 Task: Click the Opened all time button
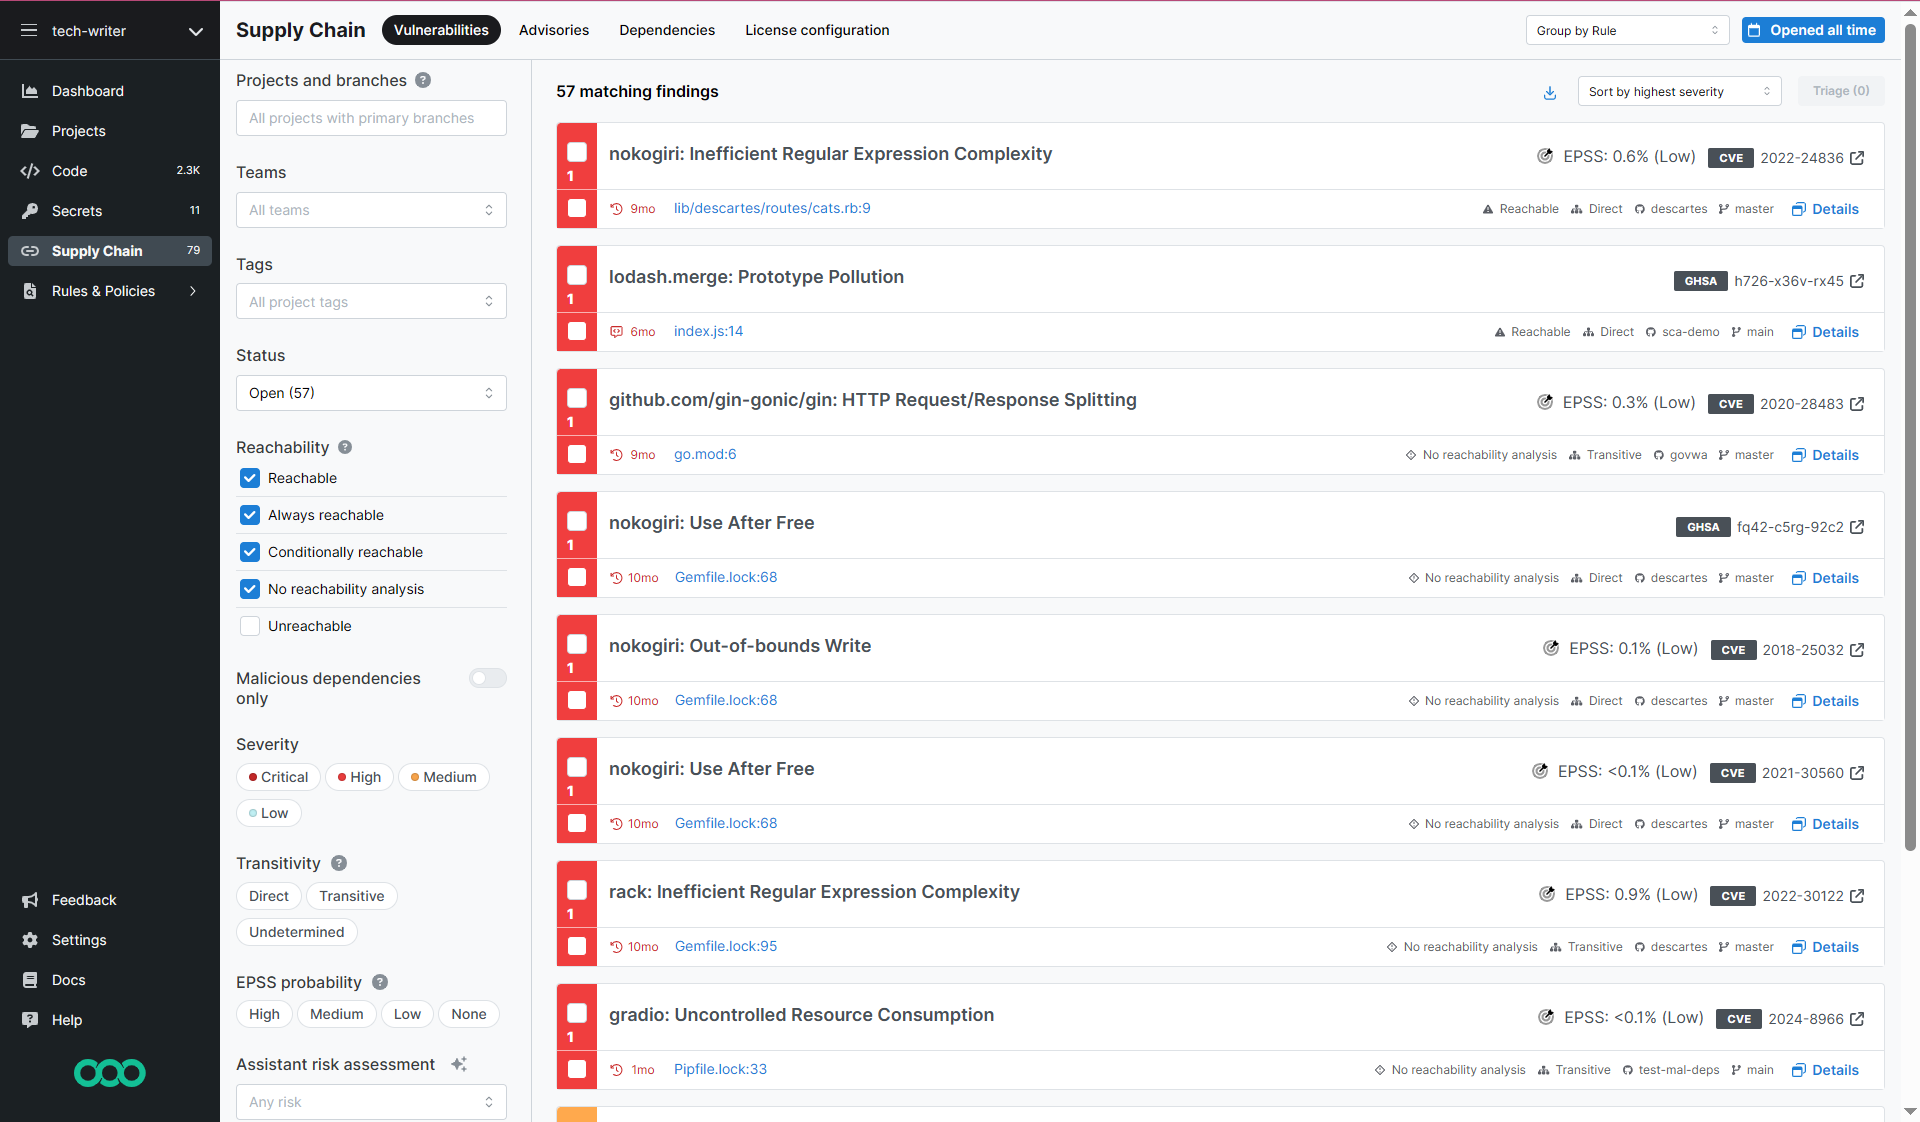click(1812, 30)
